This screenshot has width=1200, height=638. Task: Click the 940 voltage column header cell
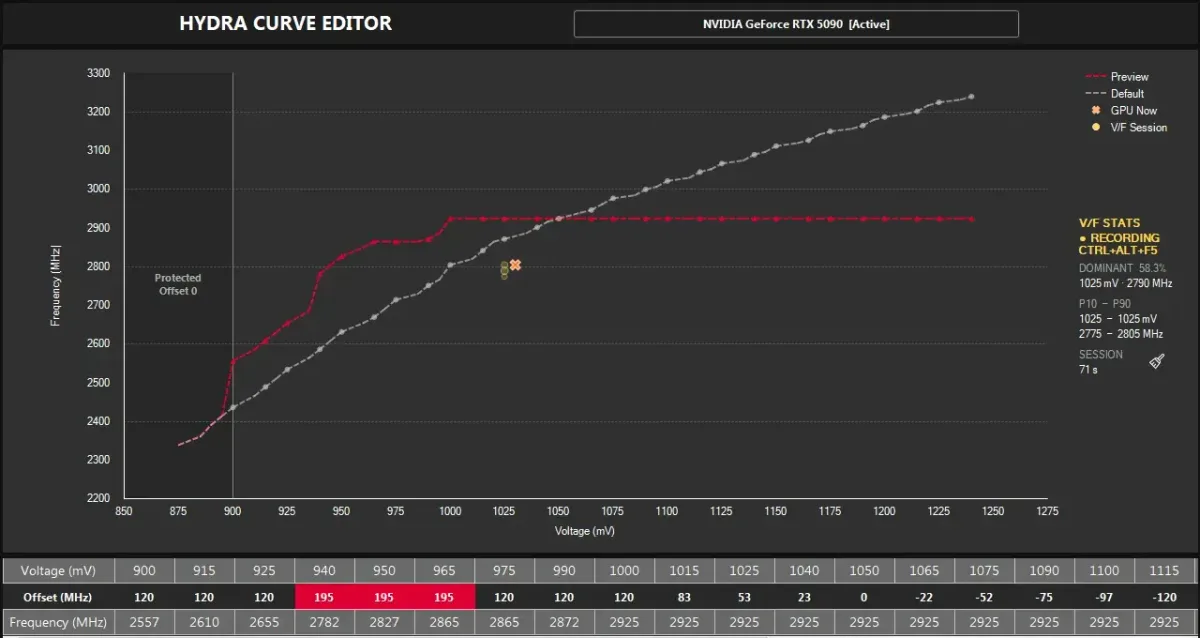pyautogui.click(x=325, y=570)
